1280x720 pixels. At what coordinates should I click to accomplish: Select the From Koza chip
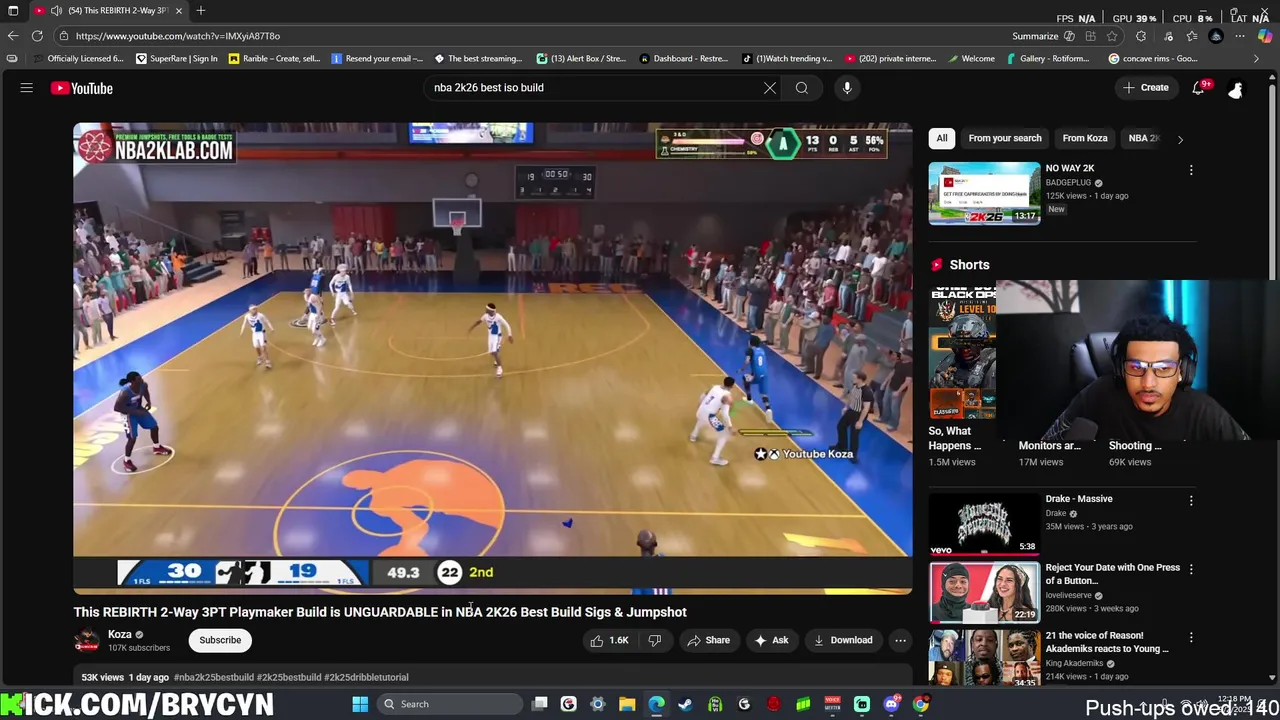[x=1085, y=138]
